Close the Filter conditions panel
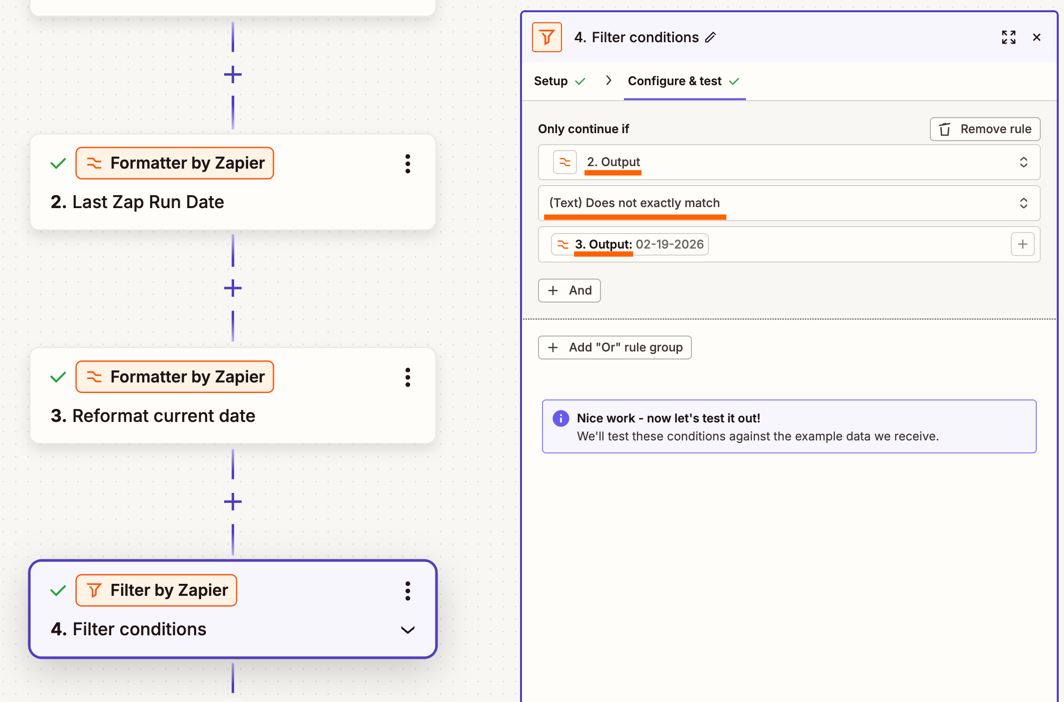The image size is (1064, 702). (1037, 38)
